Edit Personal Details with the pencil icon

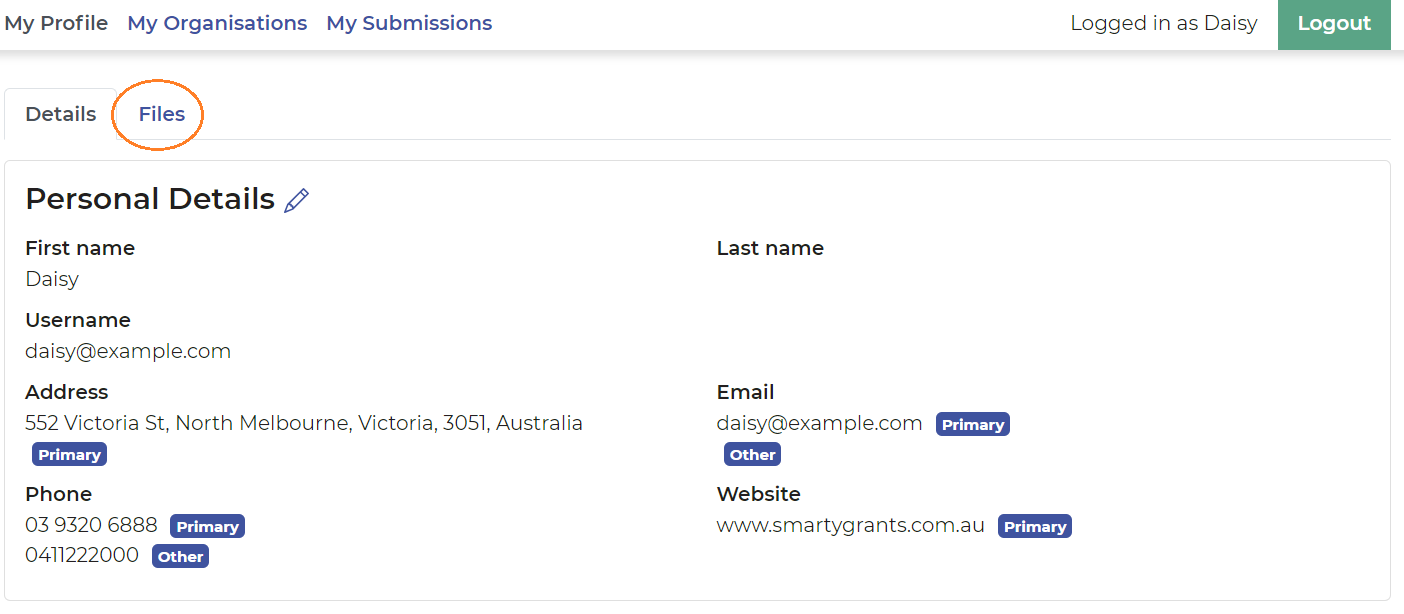coord(296,200)
